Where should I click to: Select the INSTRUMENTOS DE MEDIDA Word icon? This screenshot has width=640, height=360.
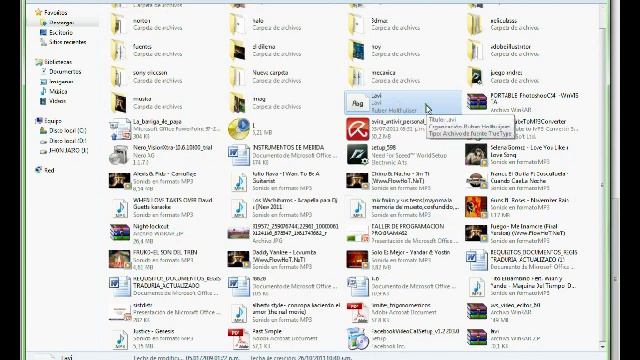pos(238,155)
